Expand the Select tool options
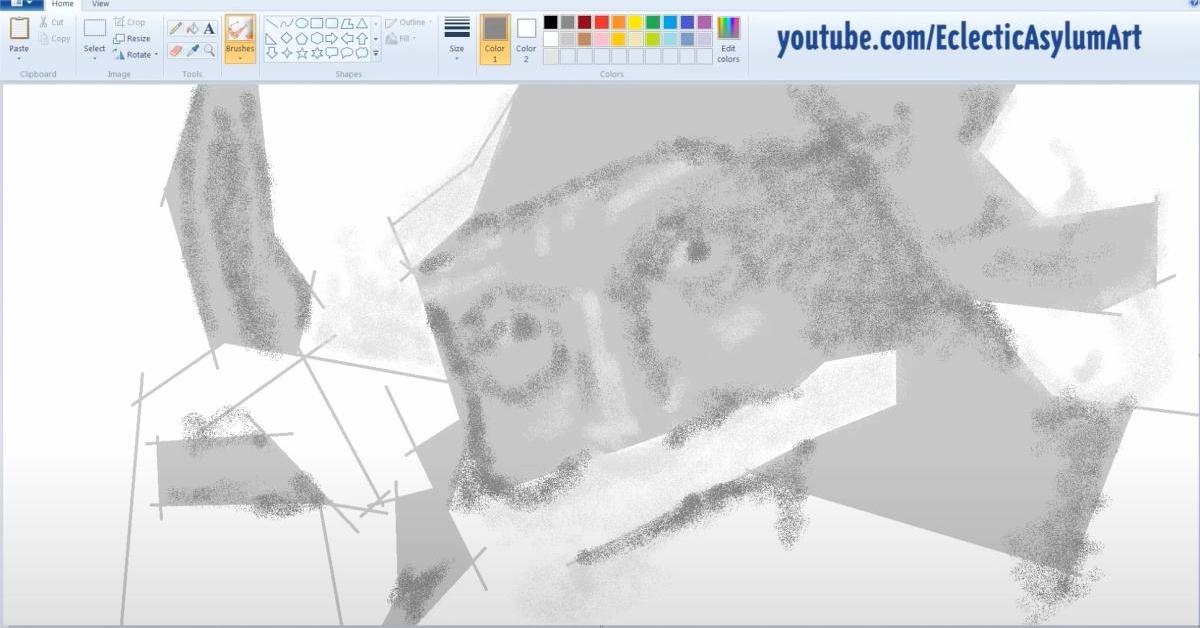 (94, 58)
